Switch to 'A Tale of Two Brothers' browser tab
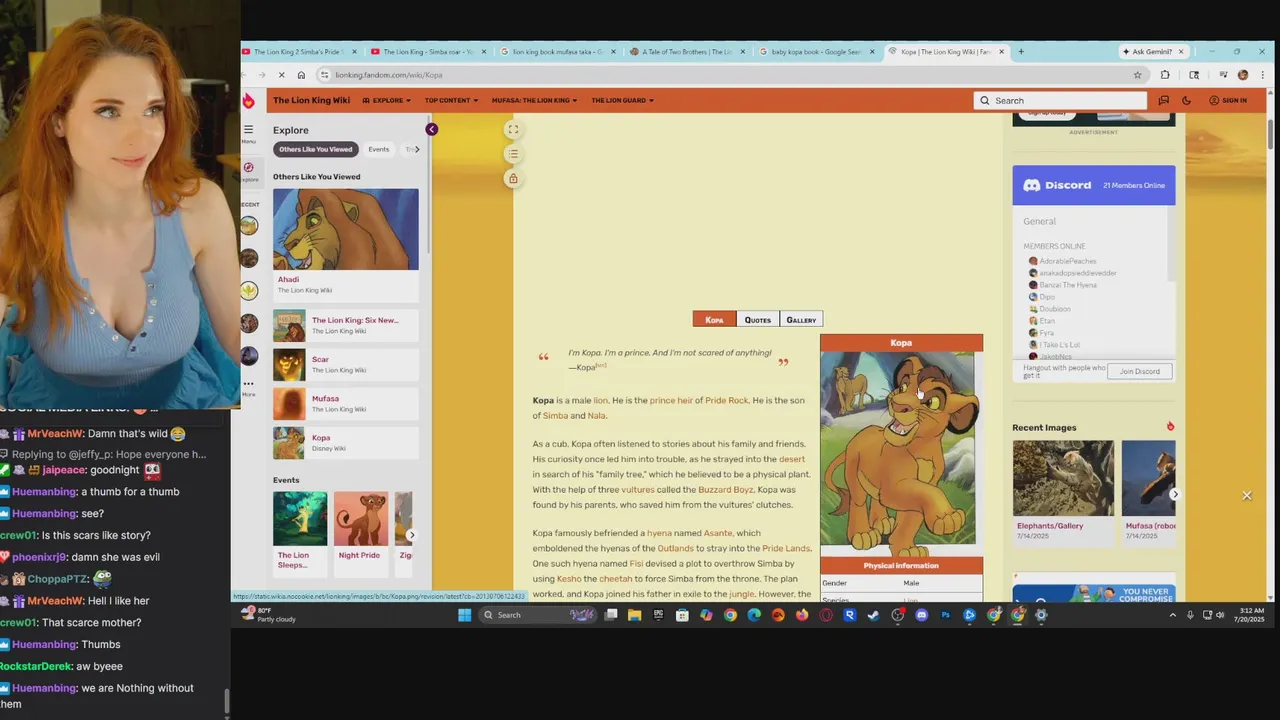This screenshot has height=720, width=1280. point(688,51)
